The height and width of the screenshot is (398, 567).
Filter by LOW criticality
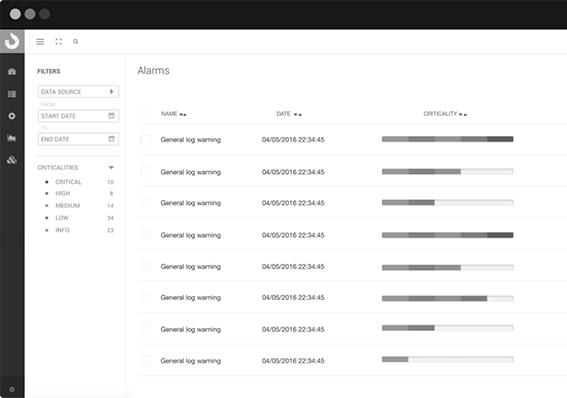pos(61,218)
